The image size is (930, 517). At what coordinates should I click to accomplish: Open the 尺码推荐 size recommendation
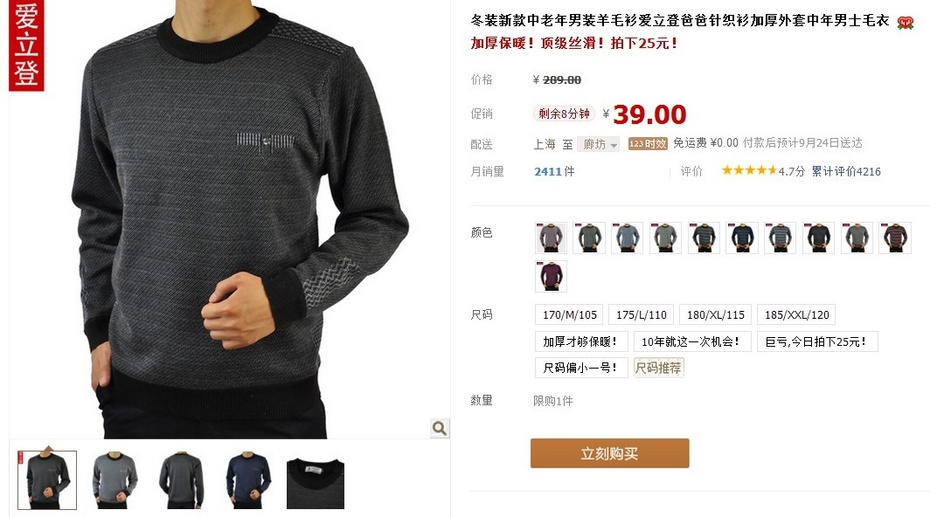tap(658, 368)
